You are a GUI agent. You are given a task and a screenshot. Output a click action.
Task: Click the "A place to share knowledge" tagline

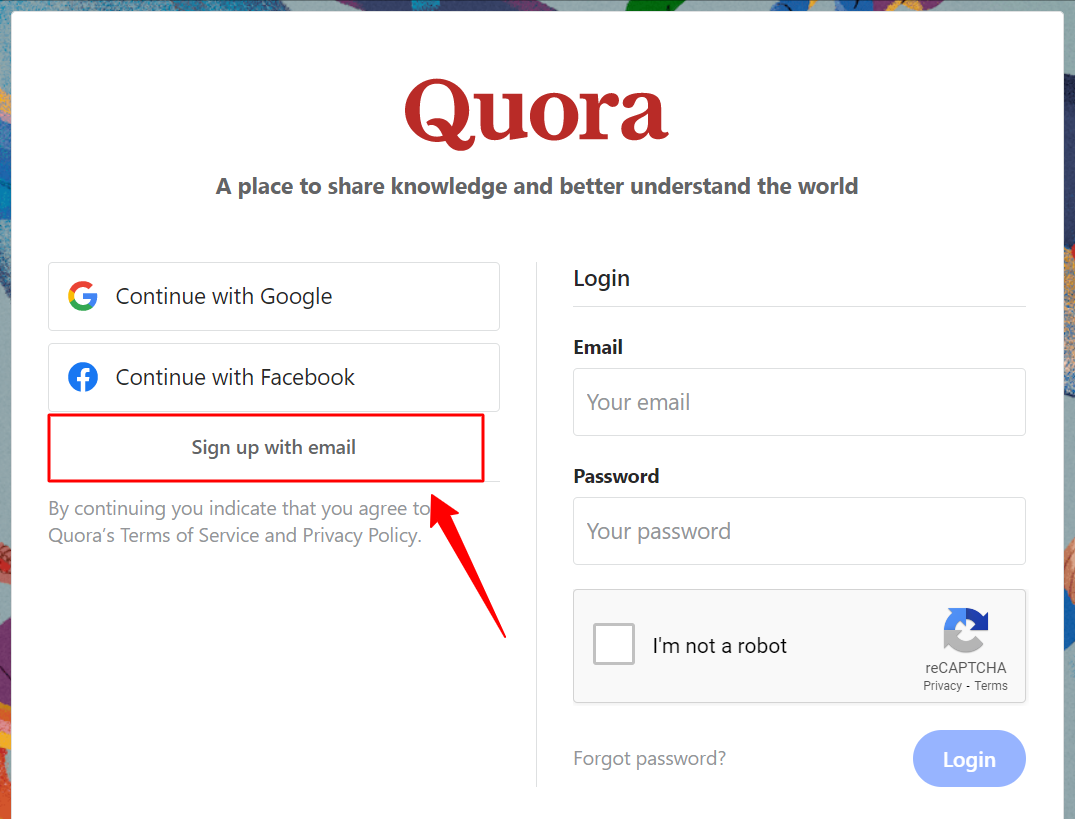537,186
